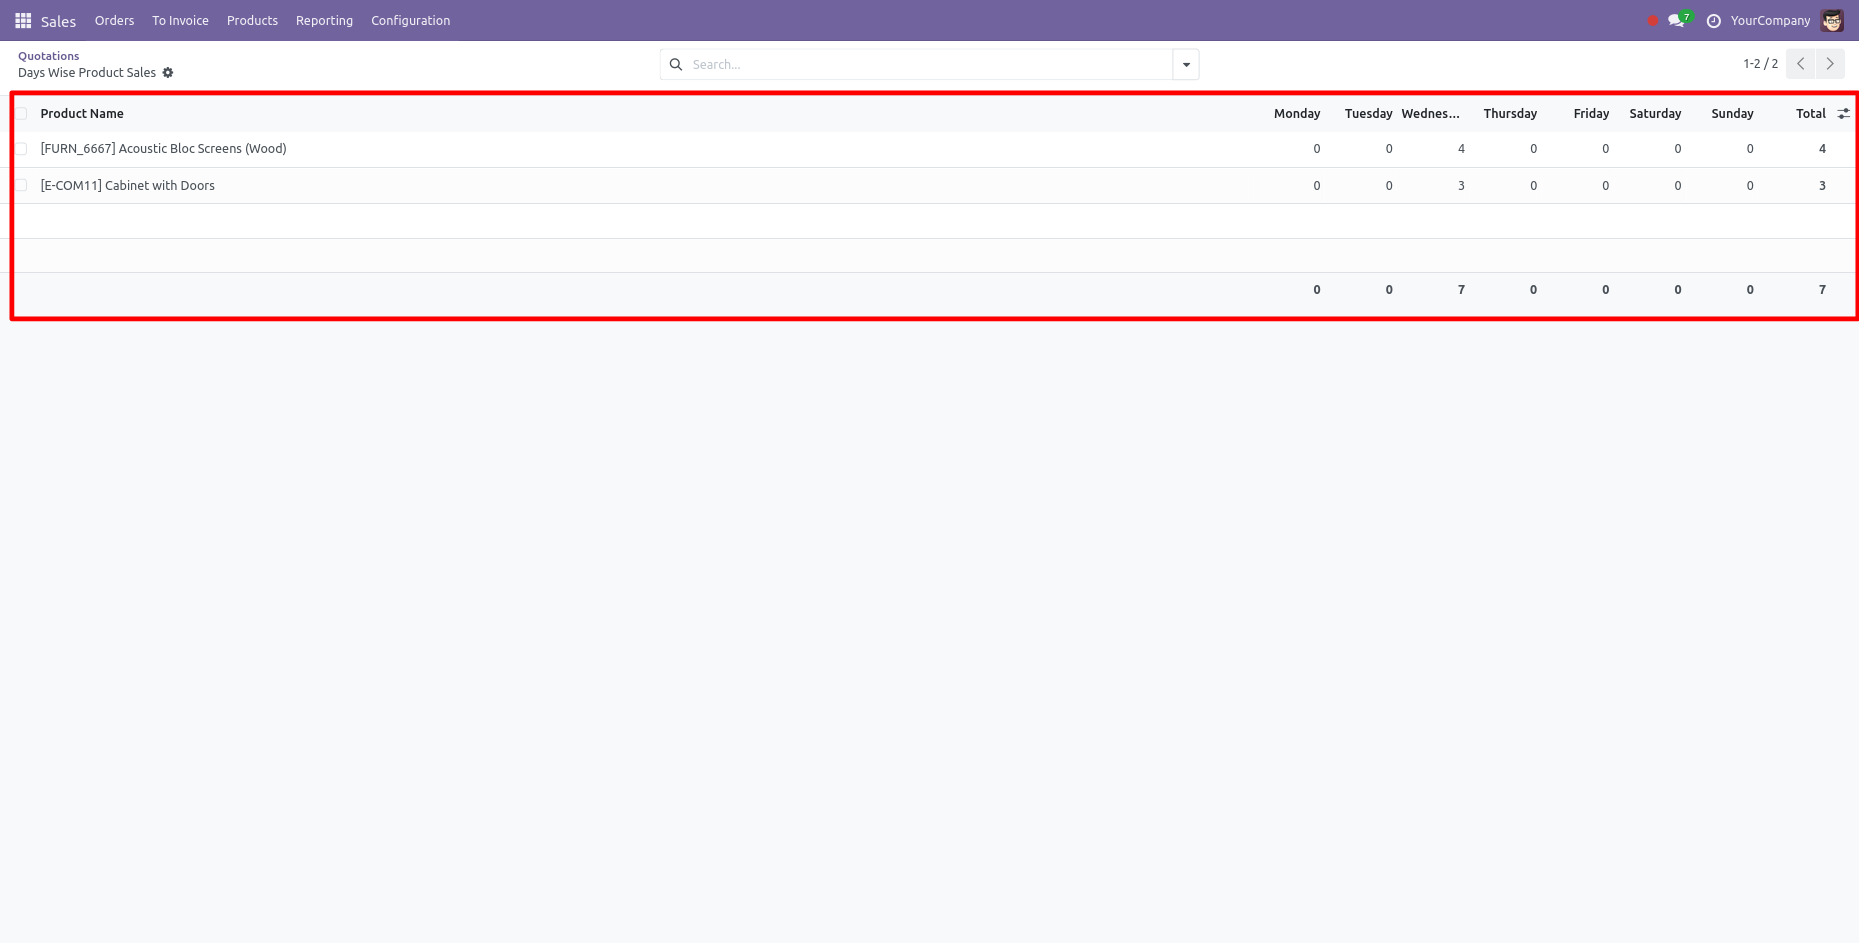
Task: Click the Sales app title
Action: 58,21
